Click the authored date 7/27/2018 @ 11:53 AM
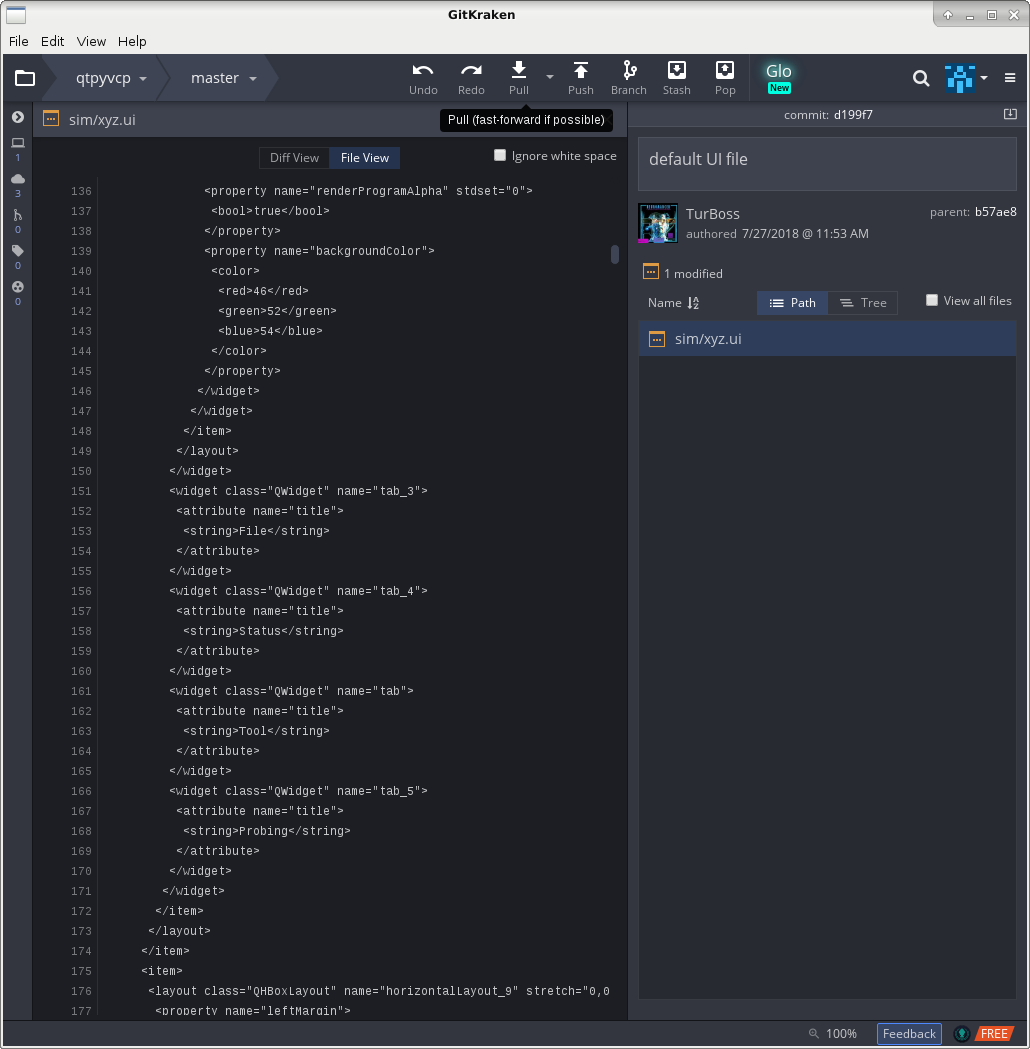This screenshot has height=1049, width=1030. click(805, 233)
